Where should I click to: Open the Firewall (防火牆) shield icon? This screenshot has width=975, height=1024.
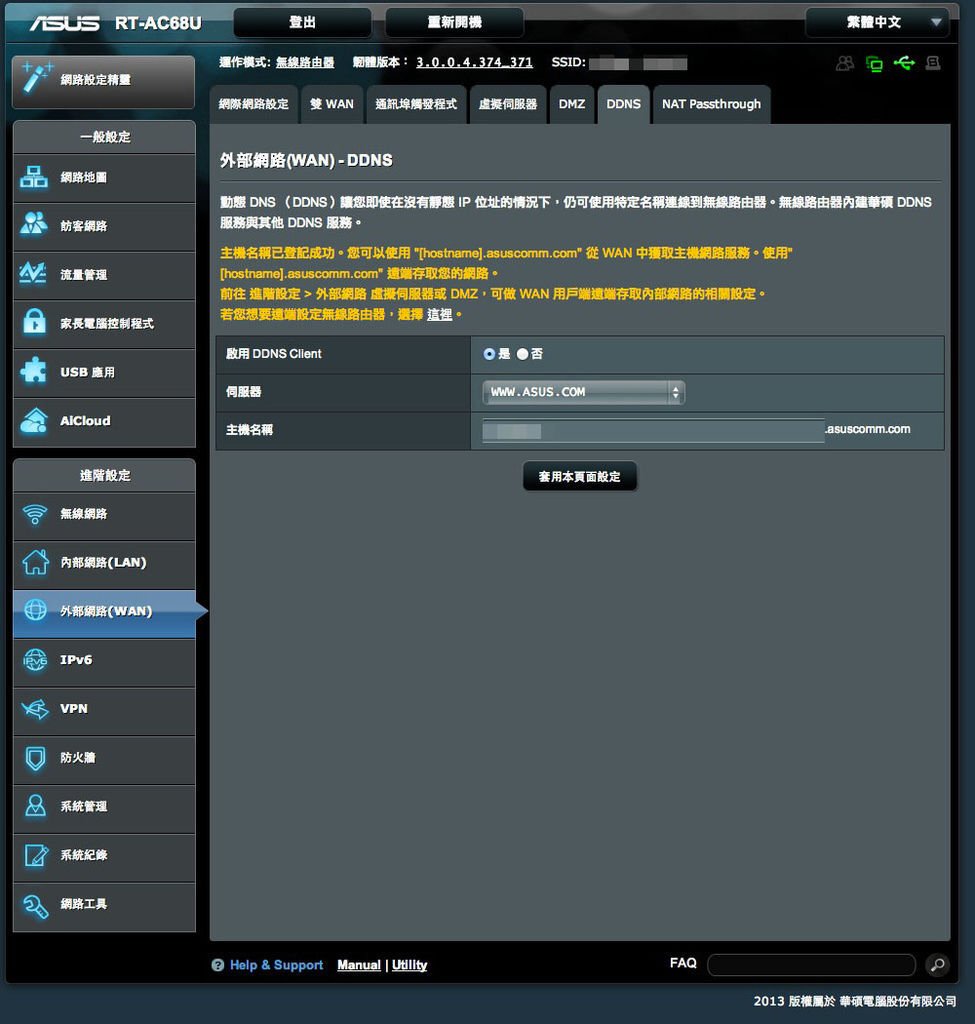(35, 758)
